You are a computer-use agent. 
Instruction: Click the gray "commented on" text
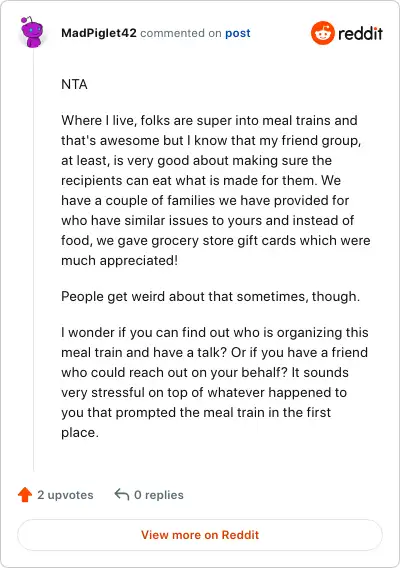tap(181, 33)
